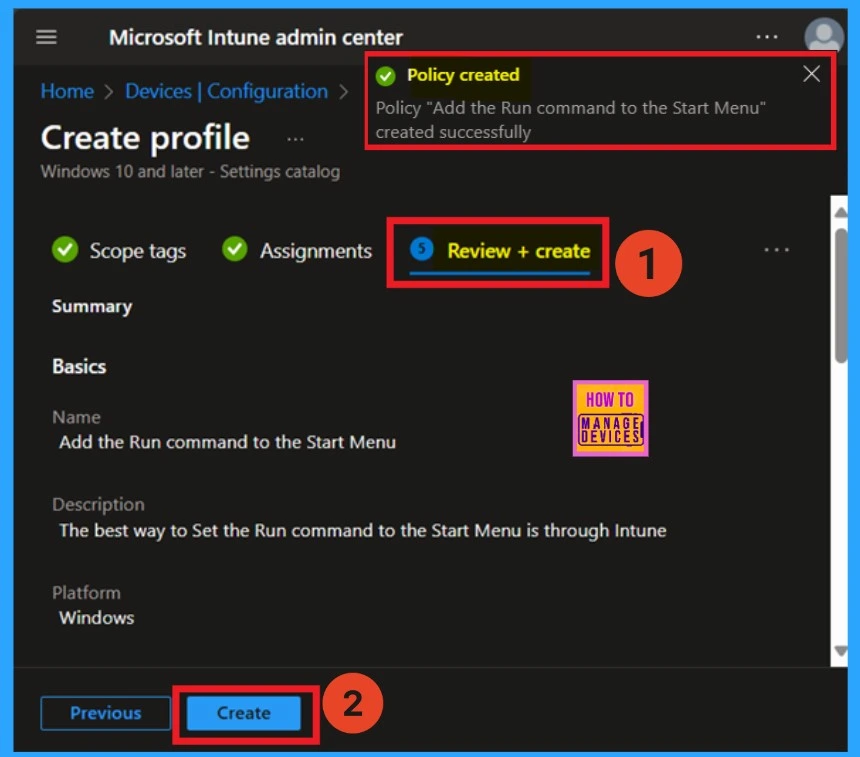Click the step 5 circle icon

tap(421, 248)
